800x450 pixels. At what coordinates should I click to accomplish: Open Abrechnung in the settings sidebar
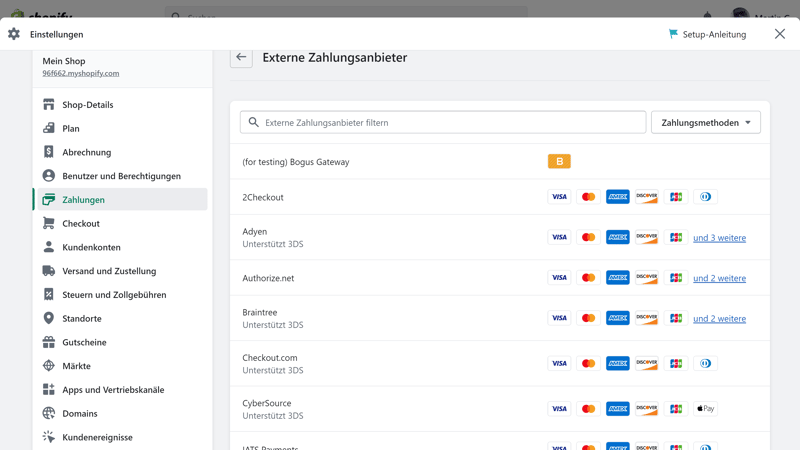point(87,152)
